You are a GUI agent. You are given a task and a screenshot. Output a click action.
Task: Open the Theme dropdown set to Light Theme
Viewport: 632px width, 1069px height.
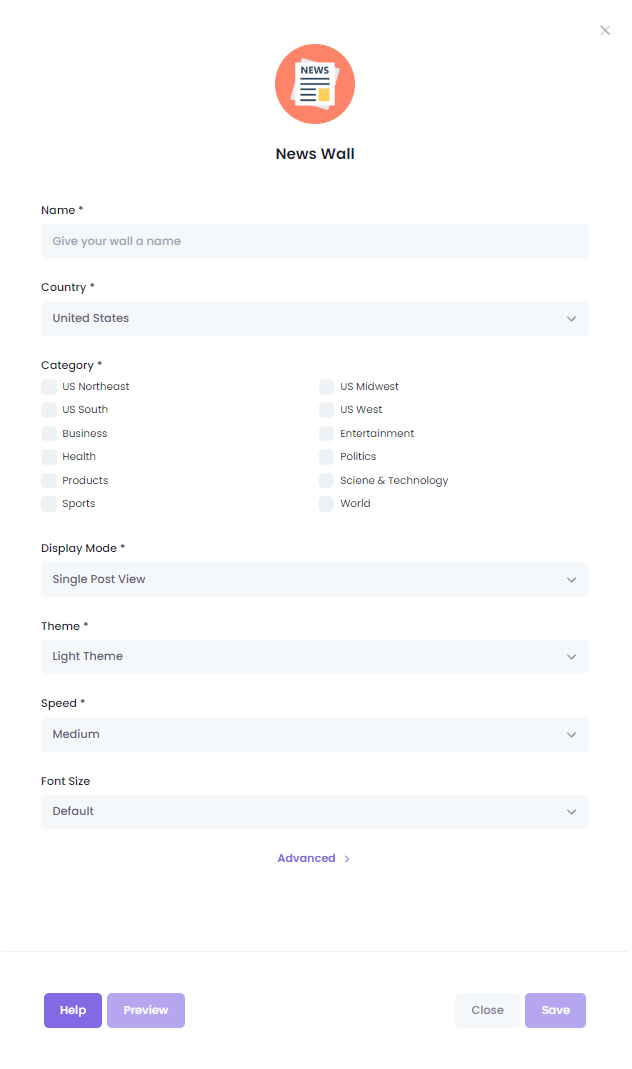click(x=315, y=657)
